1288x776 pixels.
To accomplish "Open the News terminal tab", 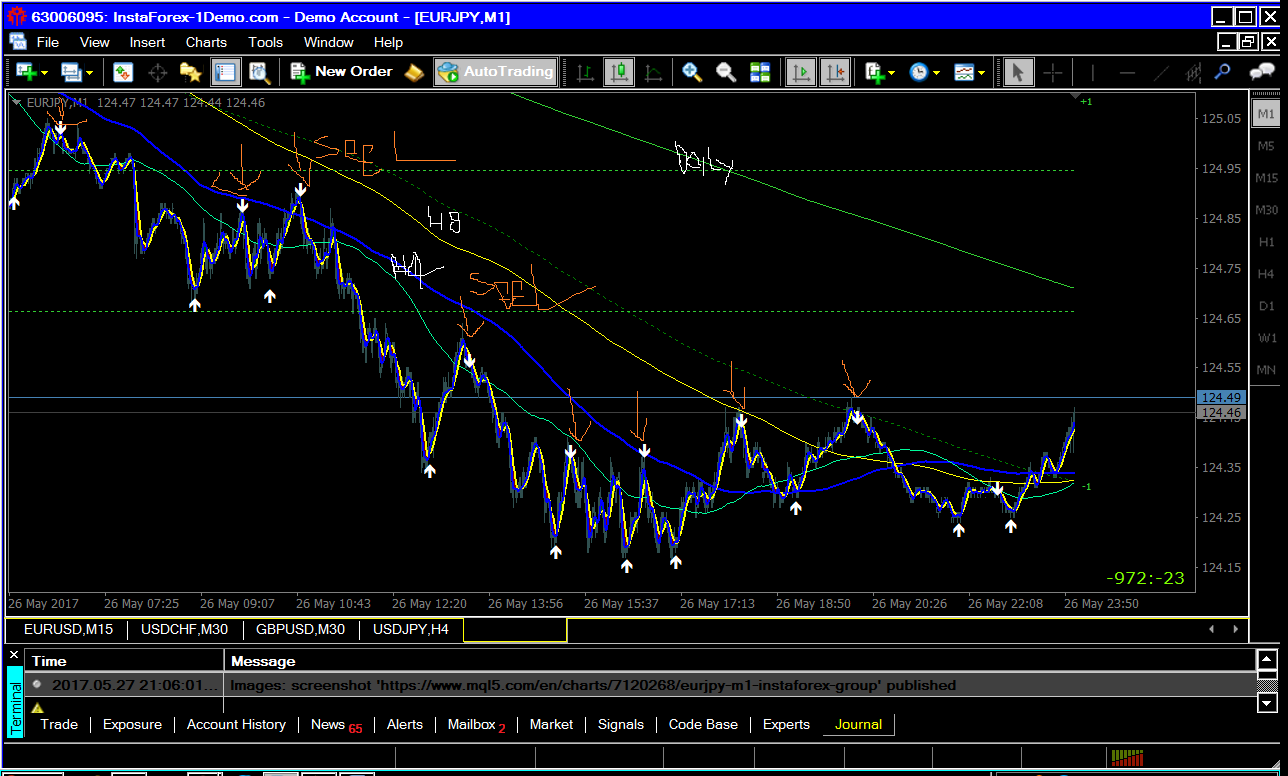I will point(336,725).
